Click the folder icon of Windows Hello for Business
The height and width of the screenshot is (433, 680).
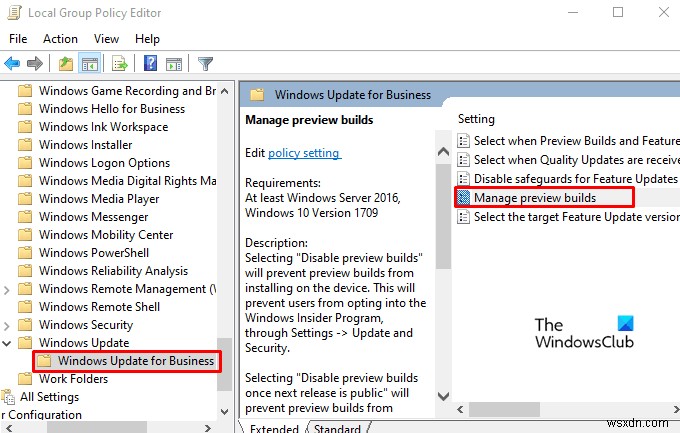[x=25, y=108]
